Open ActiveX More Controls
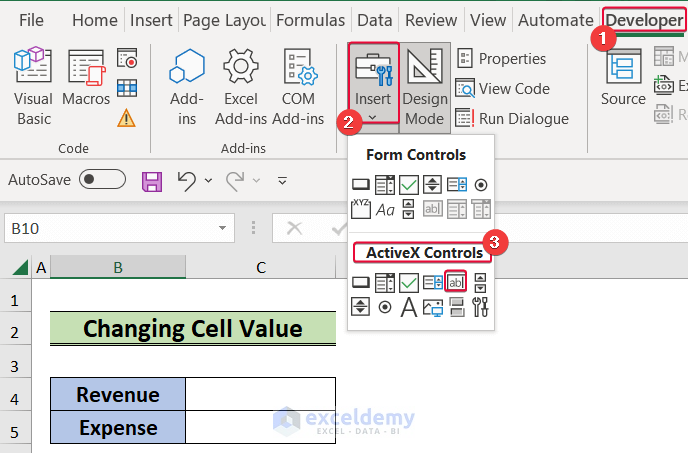688x453 pixels. pos(480,307)
